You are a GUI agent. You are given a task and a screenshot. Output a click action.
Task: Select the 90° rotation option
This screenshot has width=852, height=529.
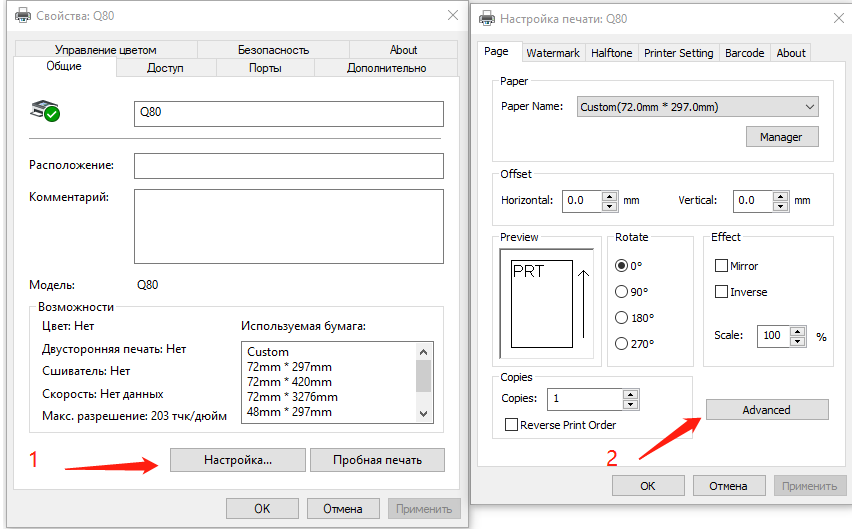(x=621, y=292)
